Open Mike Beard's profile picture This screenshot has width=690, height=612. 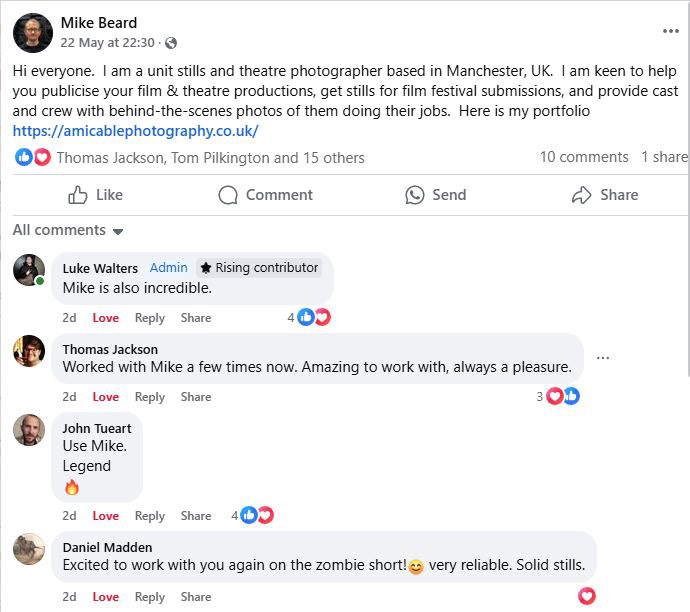32,33
